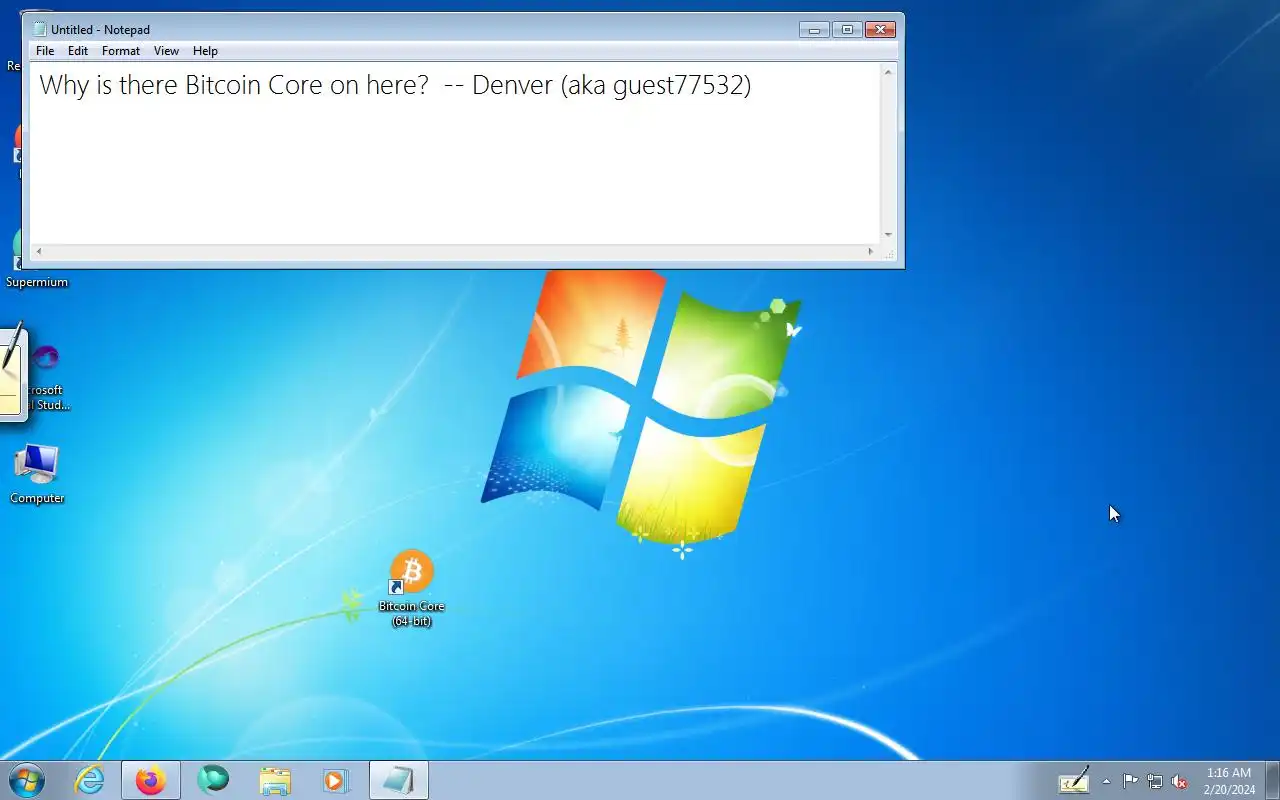Click the Notepad taskbar button
This screenshot has height=800, width=1280.
pyautogui.click(x=399, y=780)
